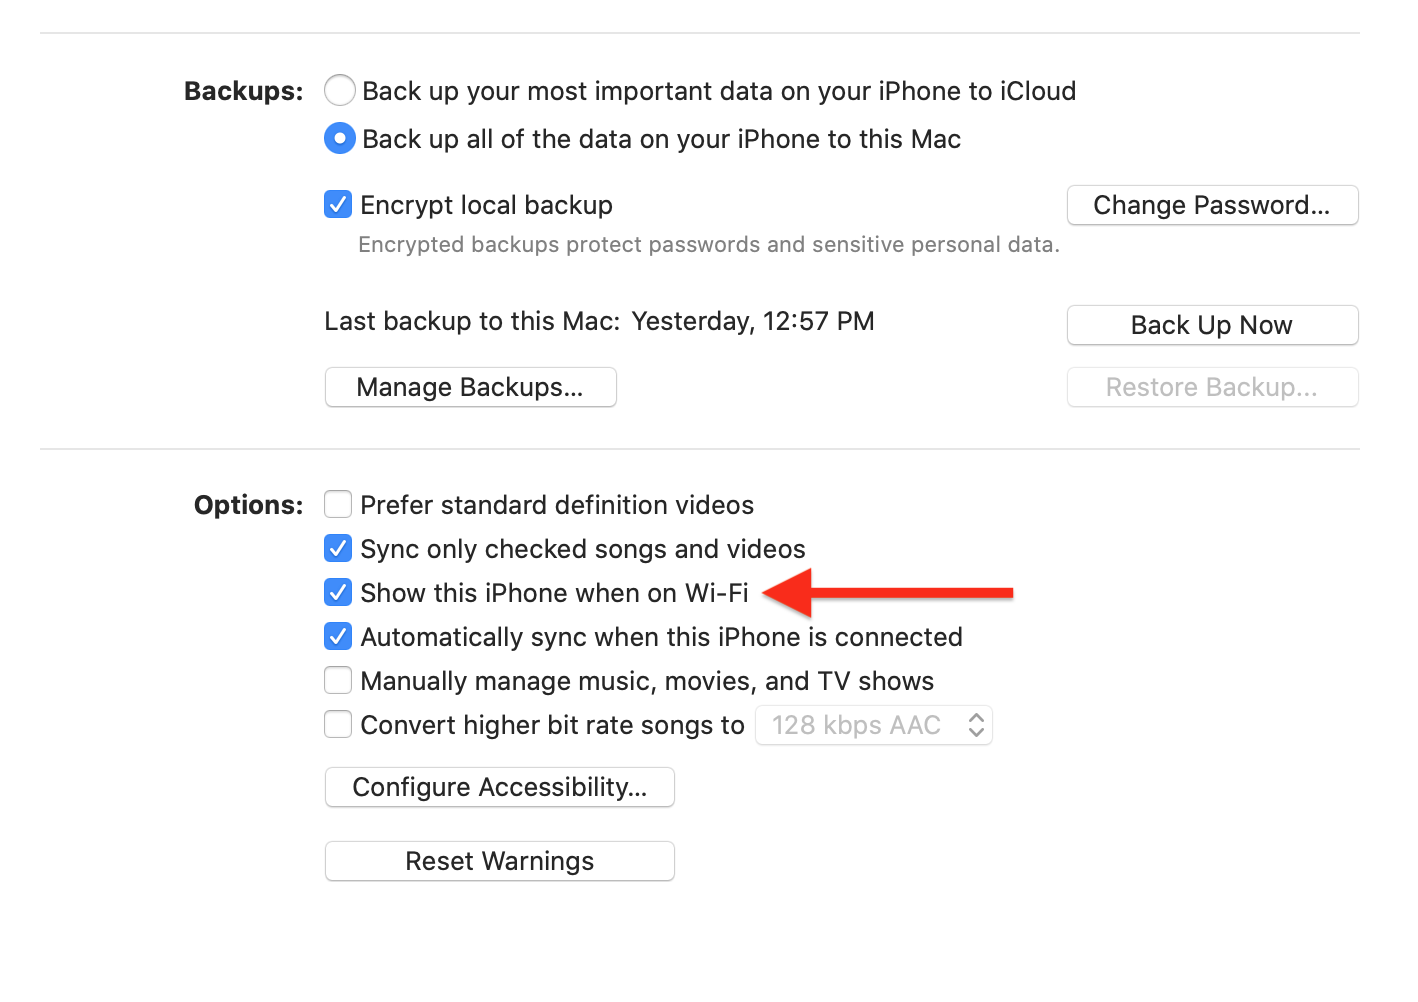Check Convert higher bit rate songs option

[x=338, y=724]
